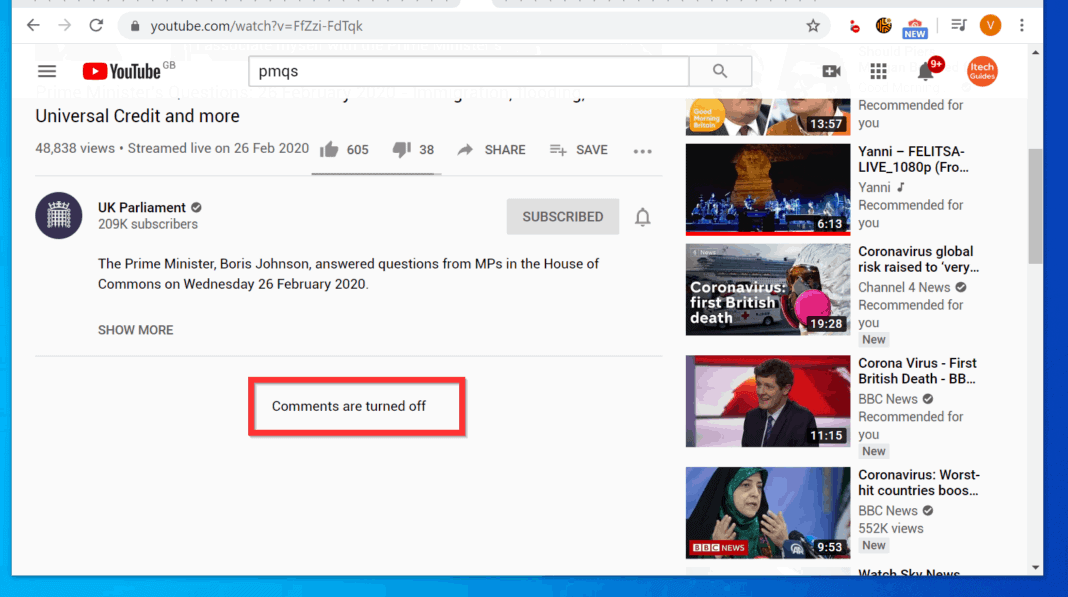Click the '48,838 views' text

click(x=75, y=149)
